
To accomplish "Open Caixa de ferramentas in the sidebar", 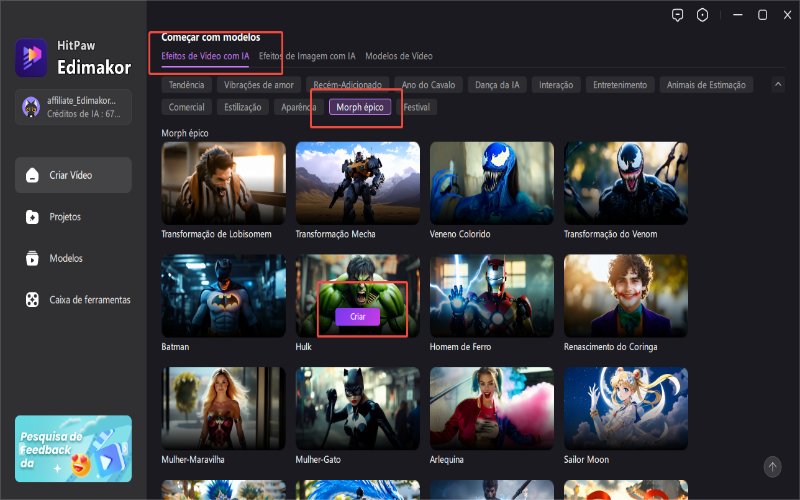I will tap(73, 299).
